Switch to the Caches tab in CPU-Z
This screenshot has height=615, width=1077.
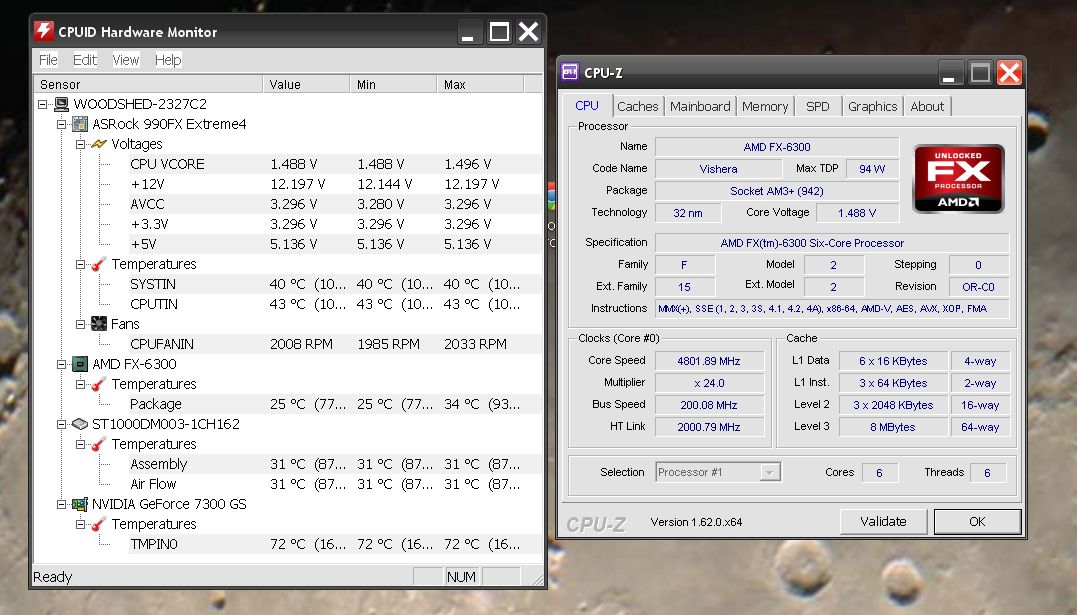[x=637, y=107]
